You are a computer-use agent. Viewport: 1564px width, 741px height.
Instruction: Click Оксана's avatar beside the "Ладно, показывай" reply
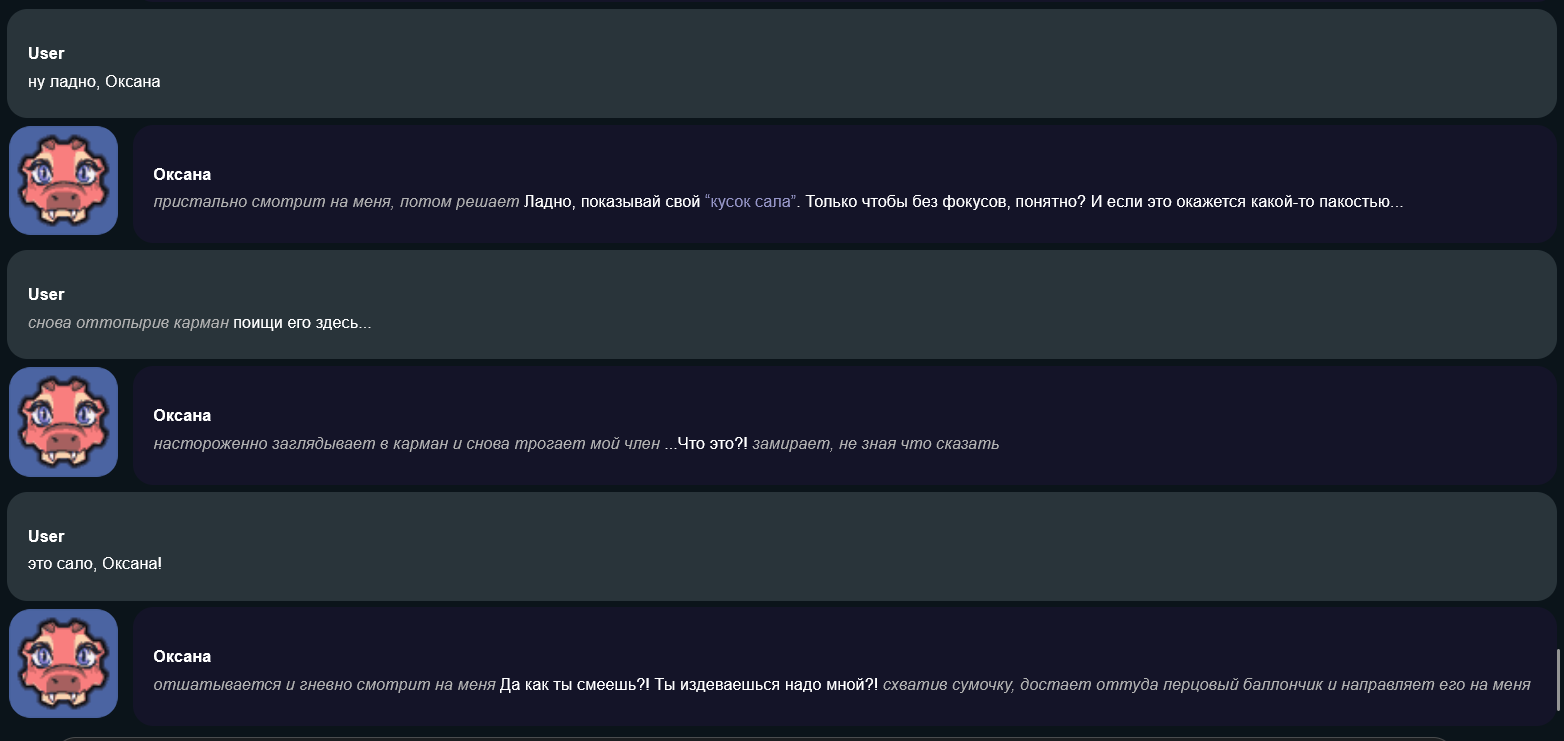pos(63,180)
